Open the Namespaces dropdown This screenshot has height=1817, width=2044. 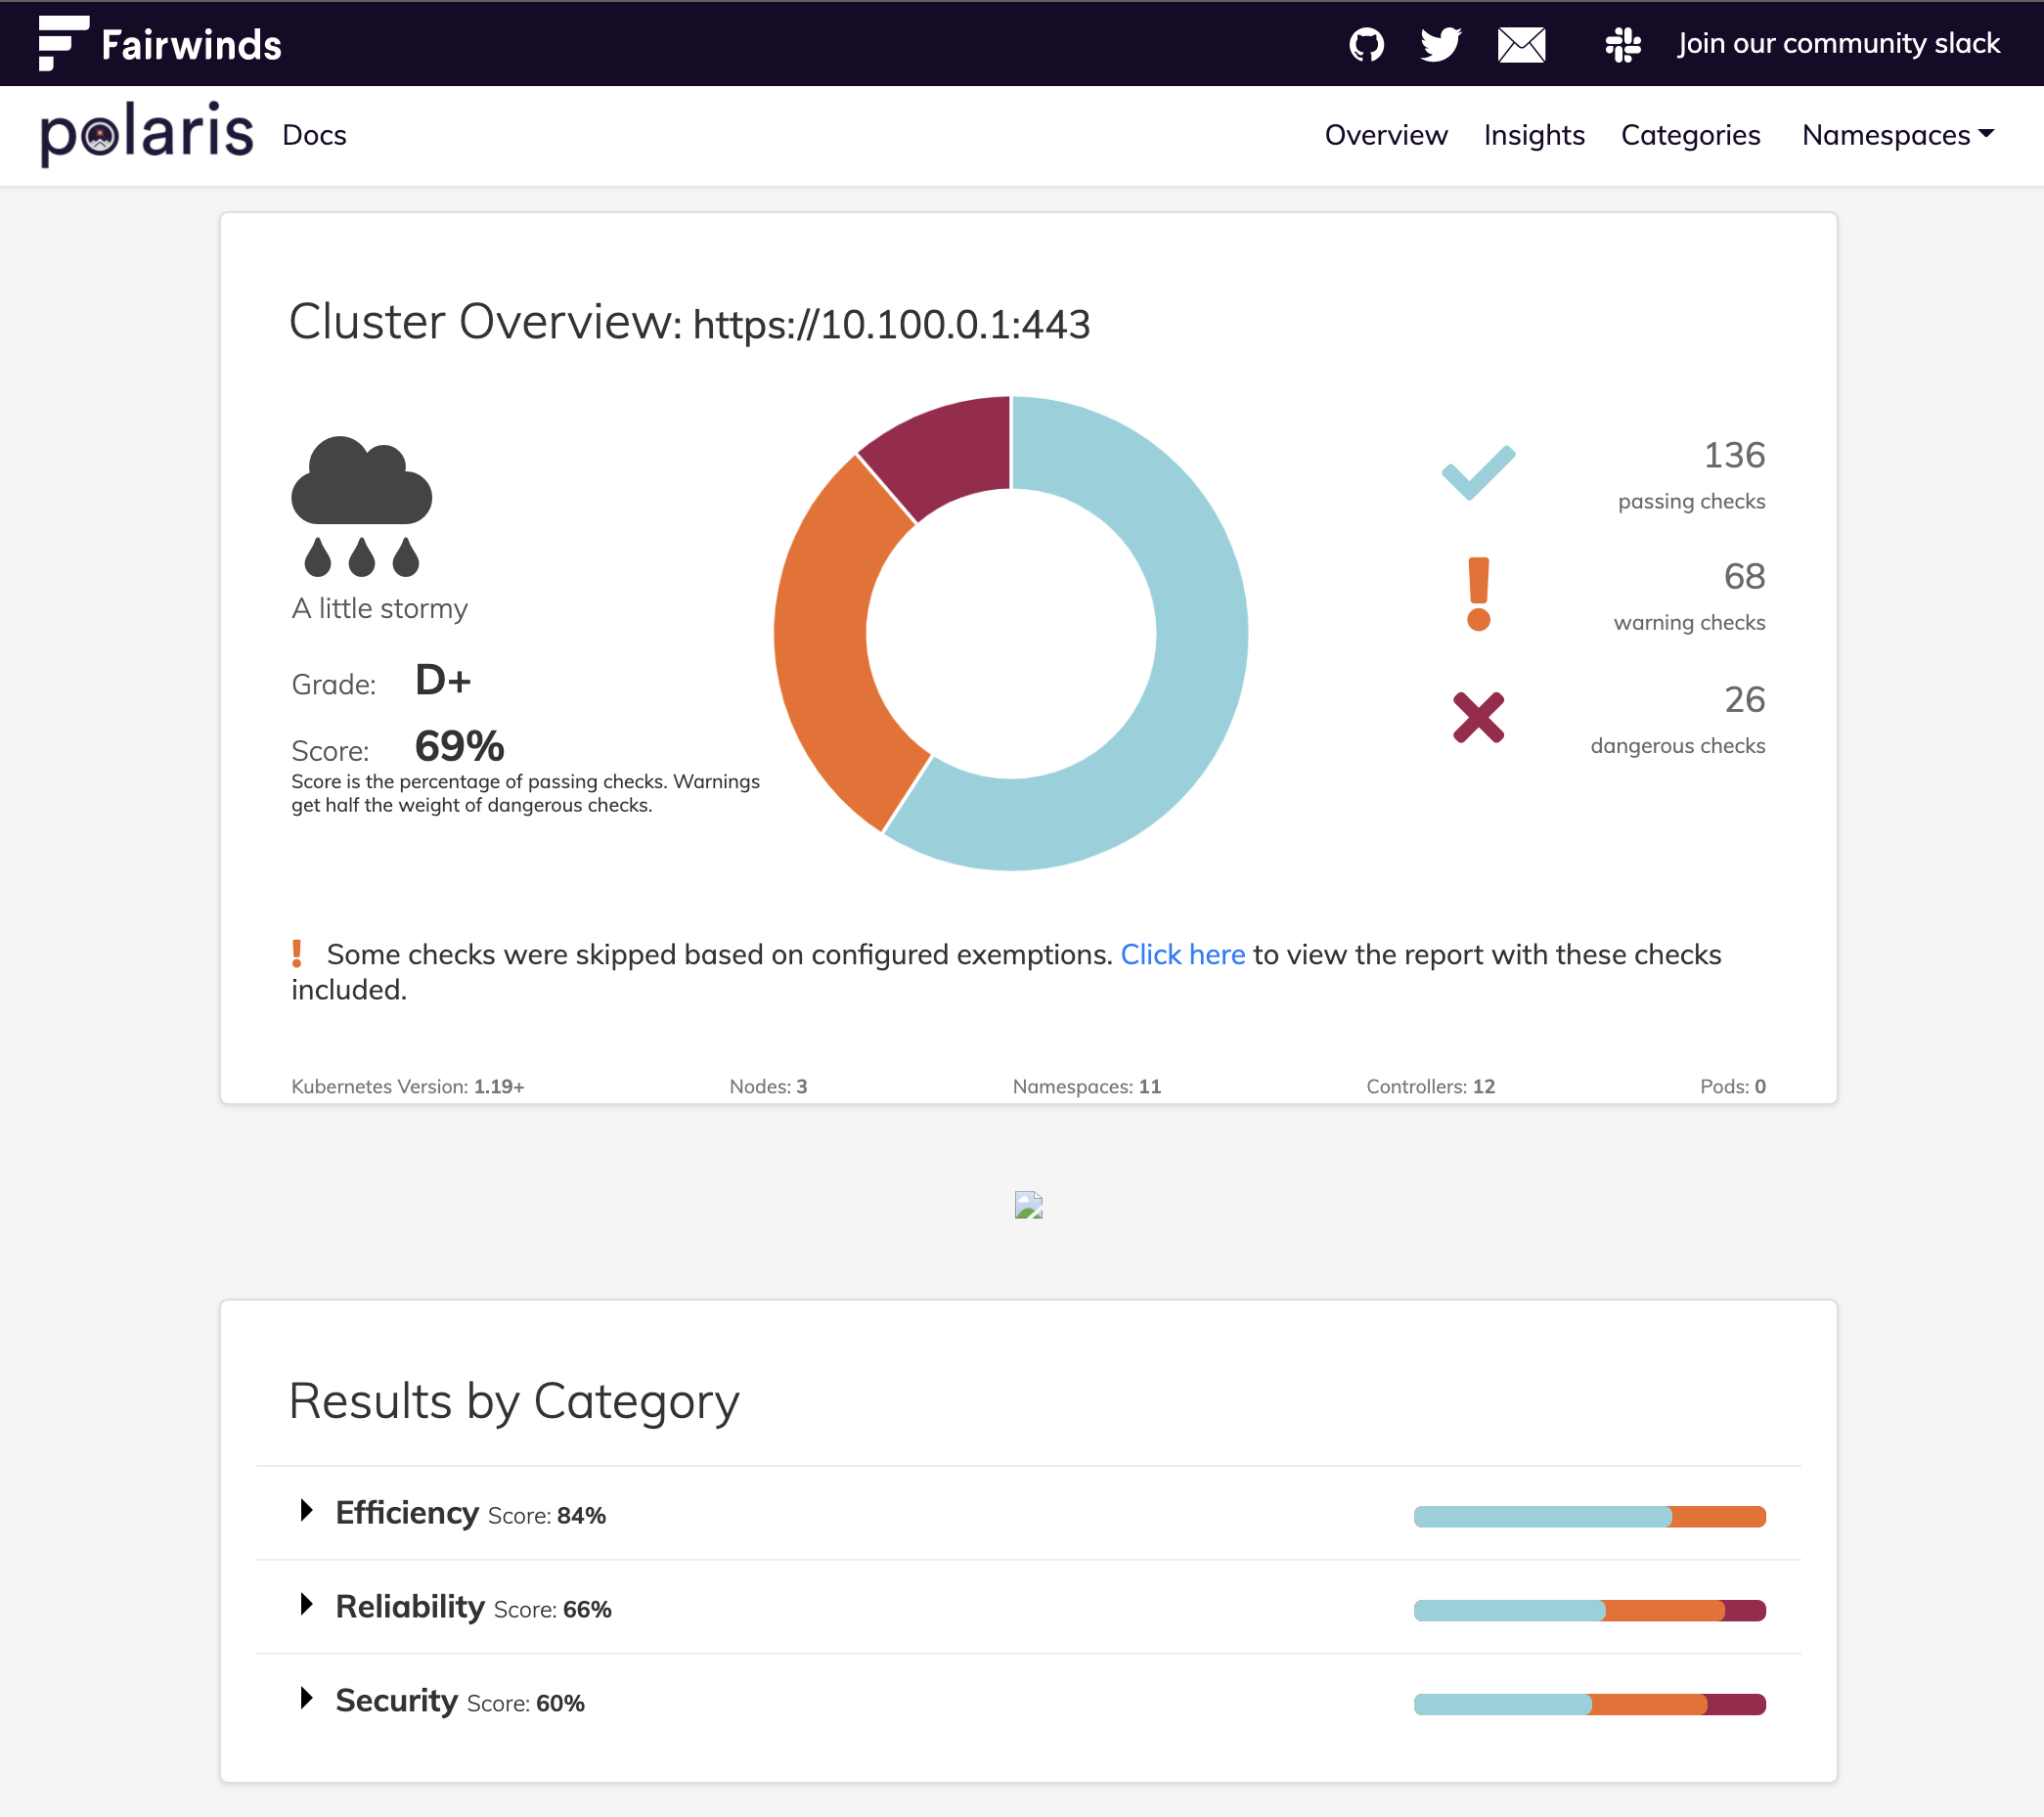(1898, 135)
